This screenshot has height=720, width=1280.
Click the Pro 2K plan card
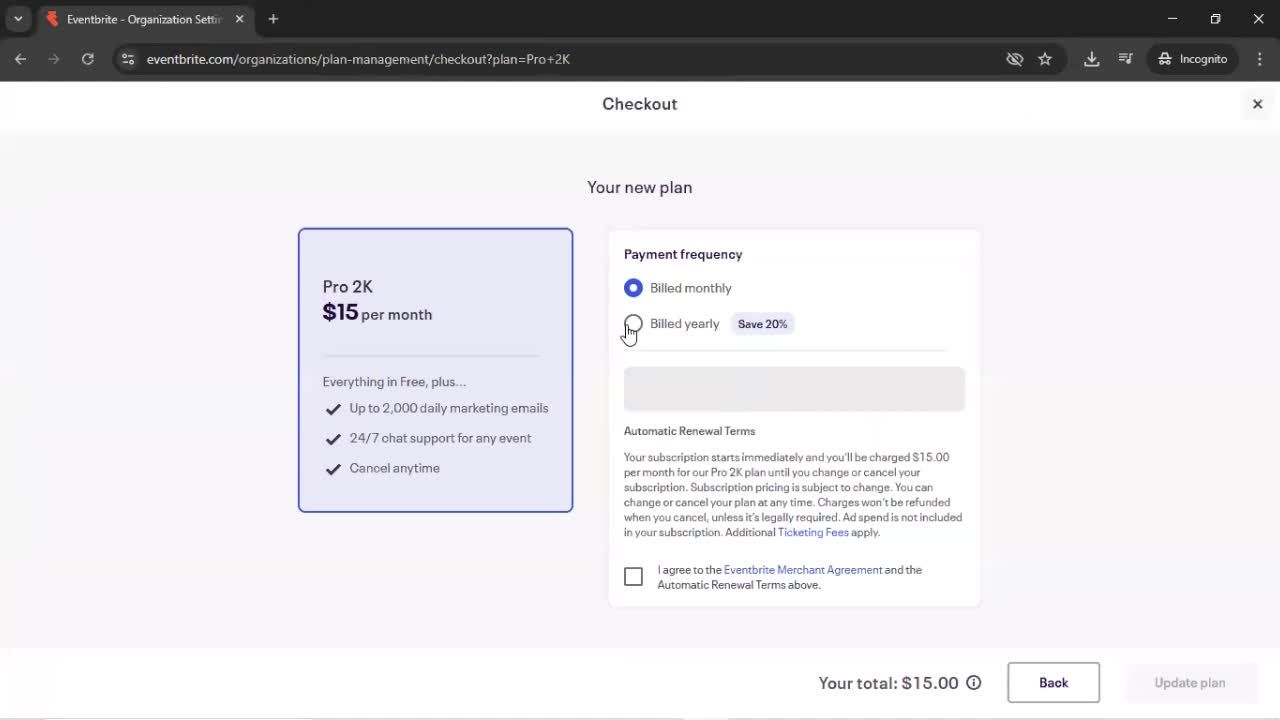point(435,370)
